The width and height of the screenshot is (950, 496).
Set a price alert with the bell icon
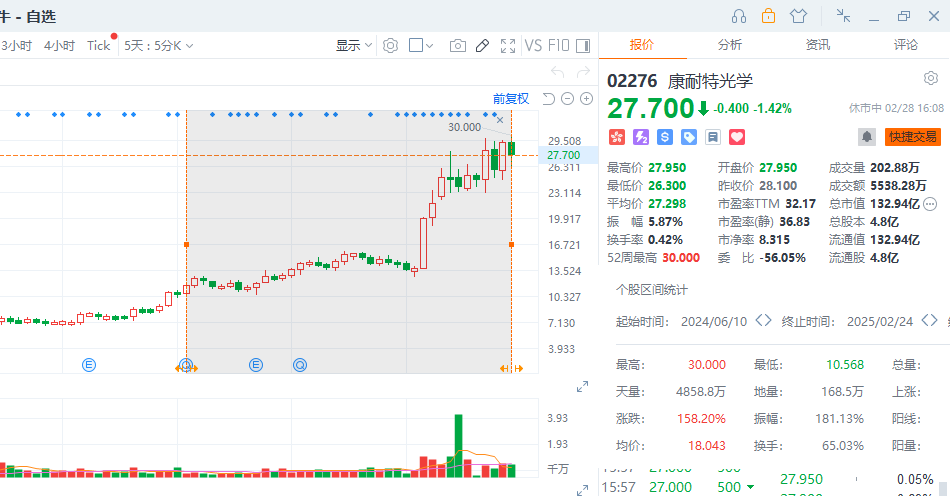867,137
